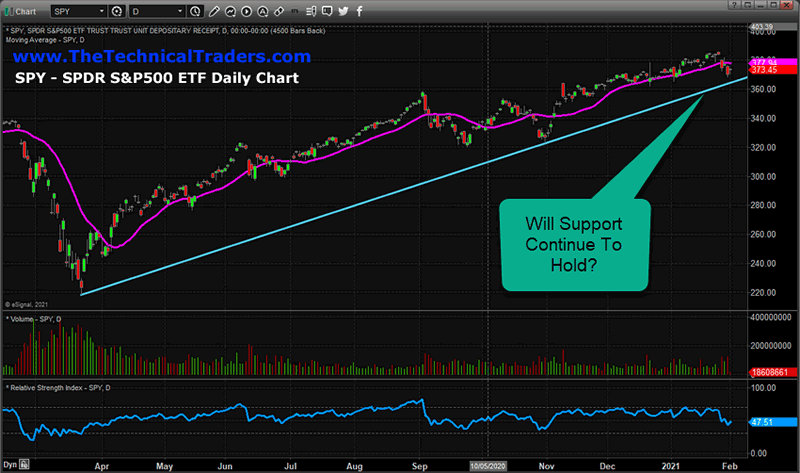Click the eraser tool icon
800x473 pixels.
pyautogui.click(x=279, y=11)
